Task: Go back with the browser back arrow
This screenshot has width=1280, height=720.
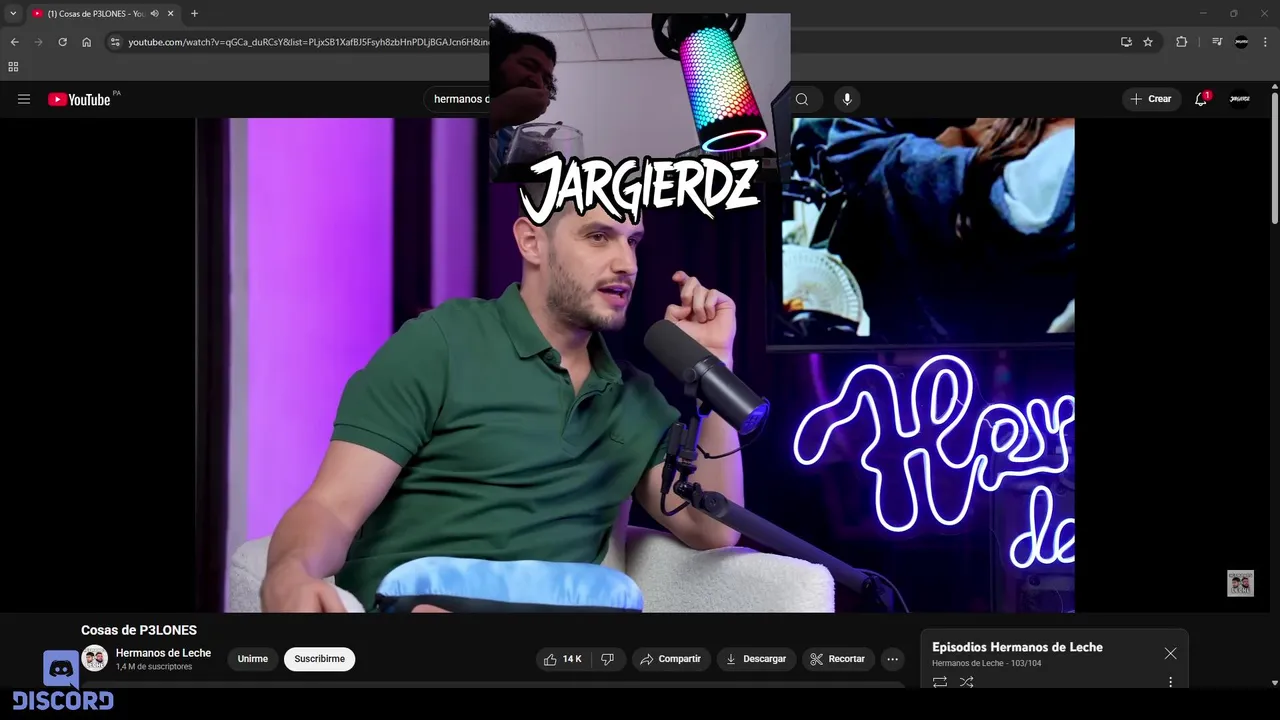Action: coord(14,42)
